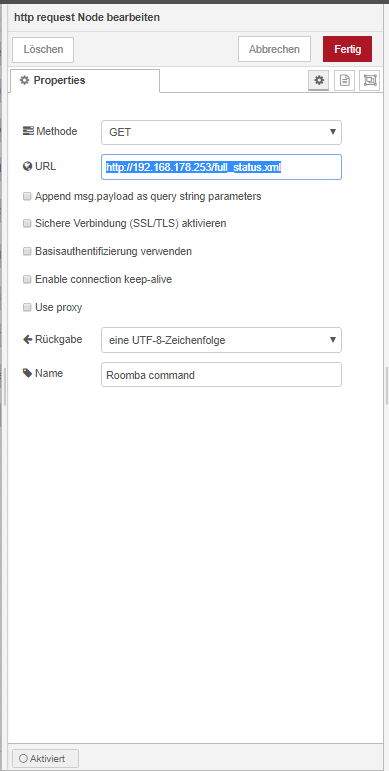Click the Löschen button
Image resolution: width=389 pixels, height=771 pixels.
pos(43,50)
